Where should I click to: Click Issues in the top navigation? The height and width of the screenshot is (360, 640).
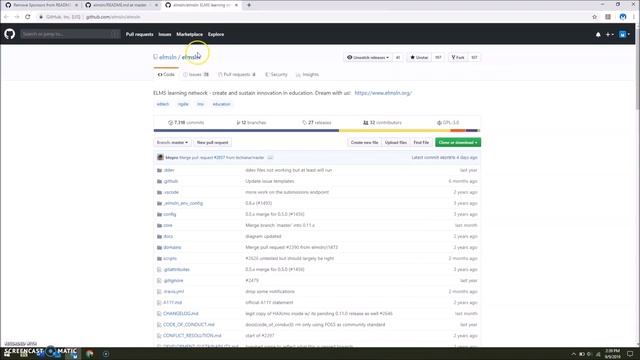[165, 34]
